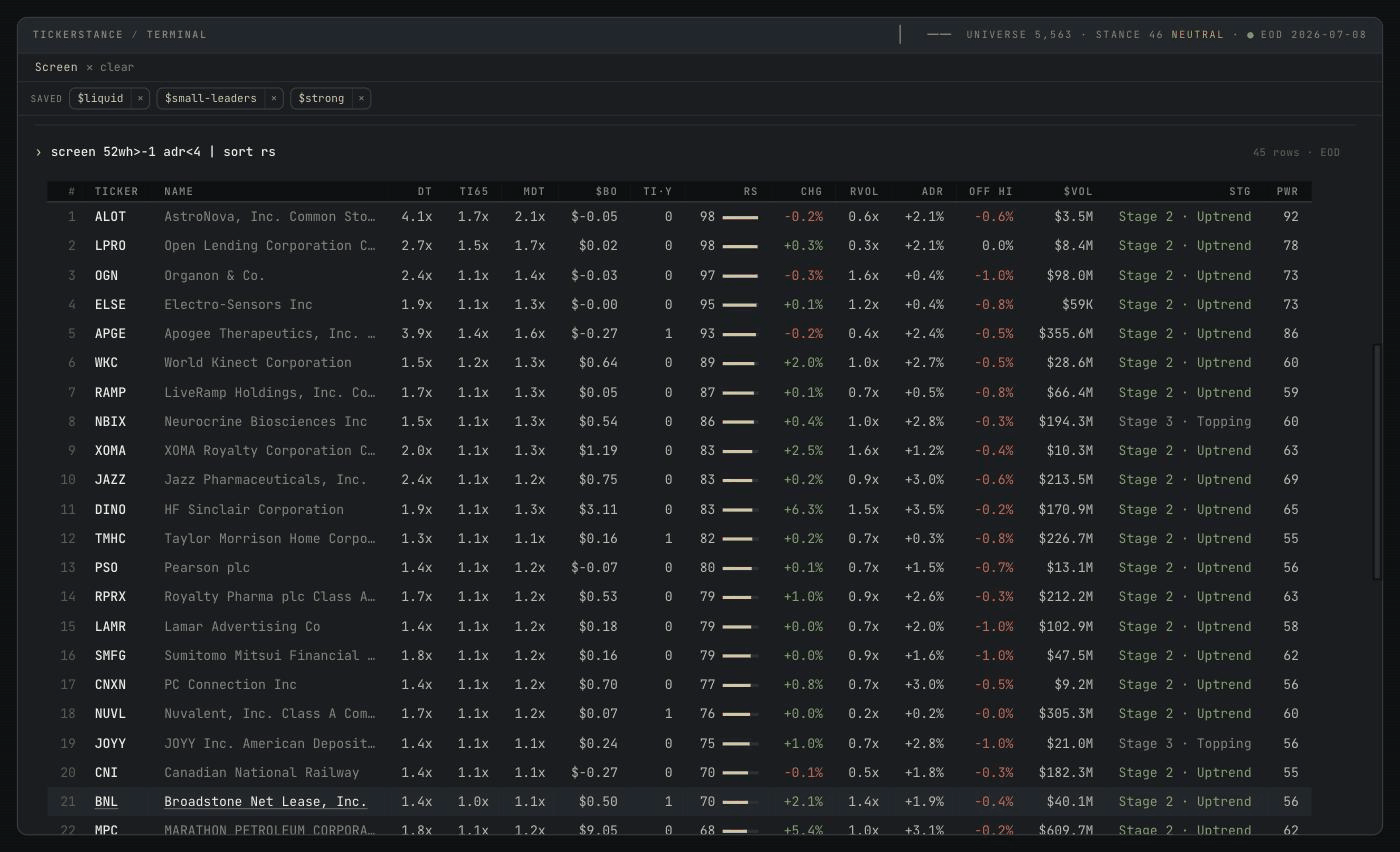Select the OGN ticker symbol
1400x852 pixels.
tap(106, 275)
